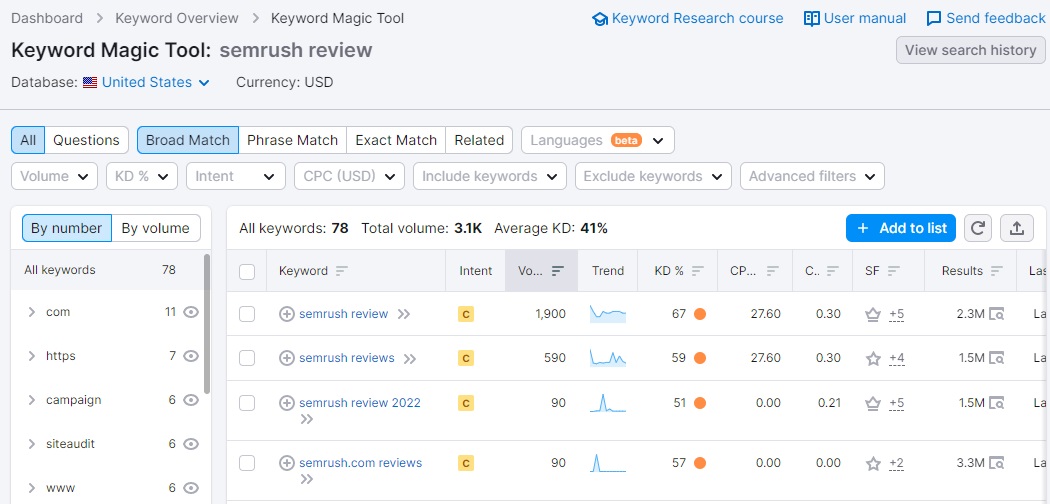View SERP icon beside 2.3M results
1050x504 pixels.
coord(996,314)
